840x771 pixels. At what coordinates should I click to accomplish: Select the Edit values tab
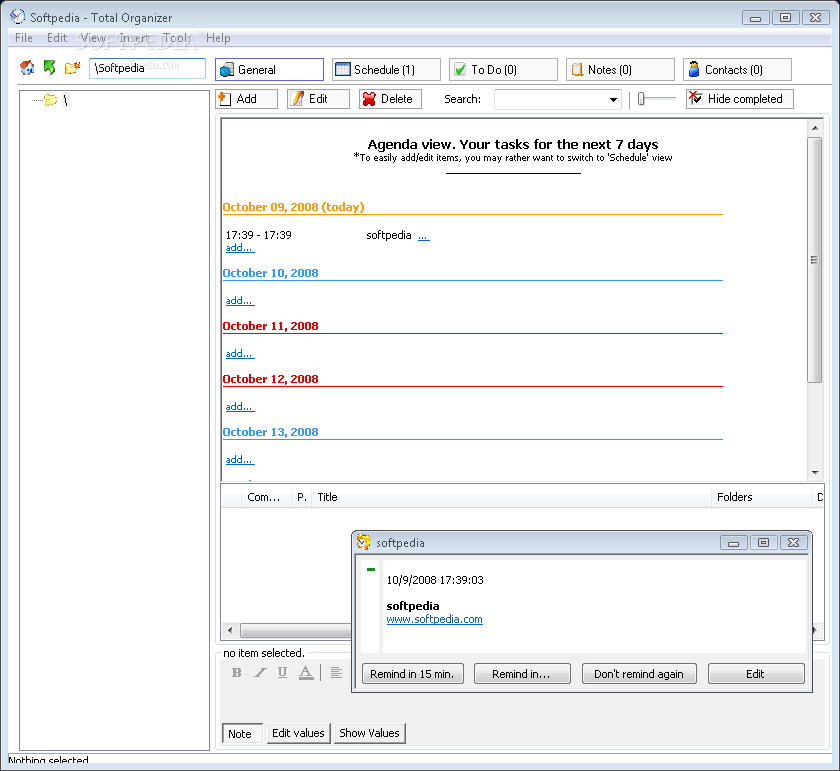tap(298, 733)
